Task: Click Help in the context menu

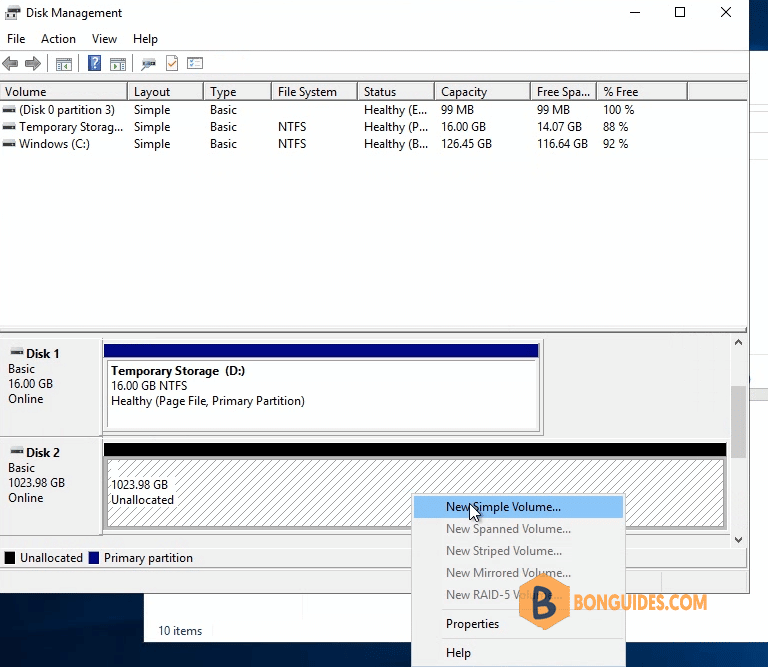Action: pos(458,653)
